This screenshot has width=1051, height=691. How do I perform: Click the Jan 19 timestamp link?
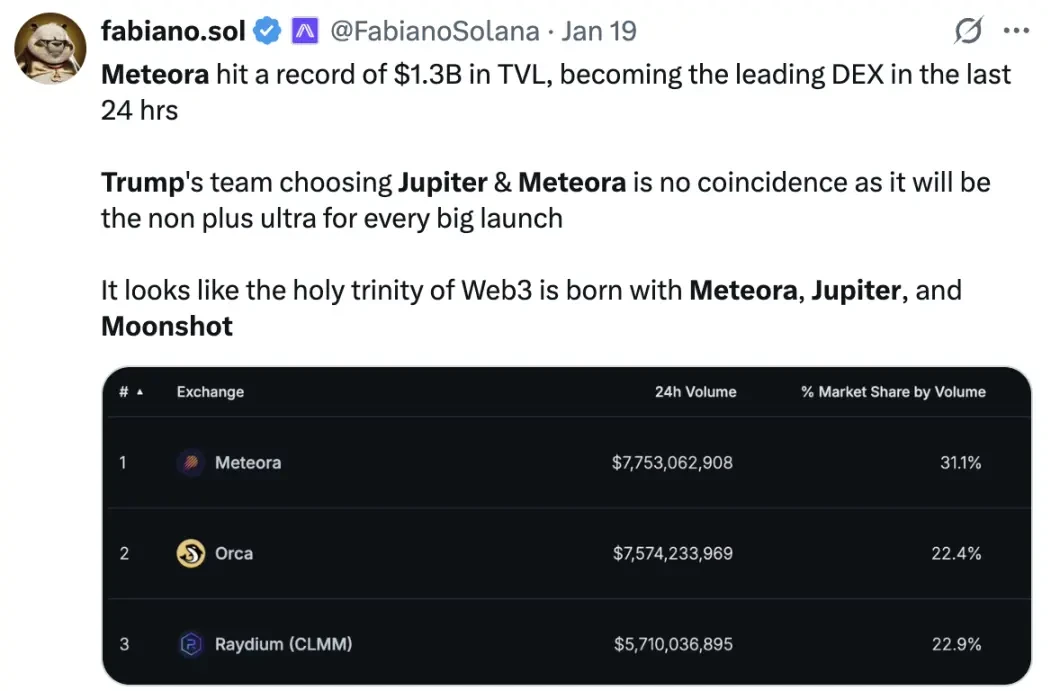[x=599, y=31]
